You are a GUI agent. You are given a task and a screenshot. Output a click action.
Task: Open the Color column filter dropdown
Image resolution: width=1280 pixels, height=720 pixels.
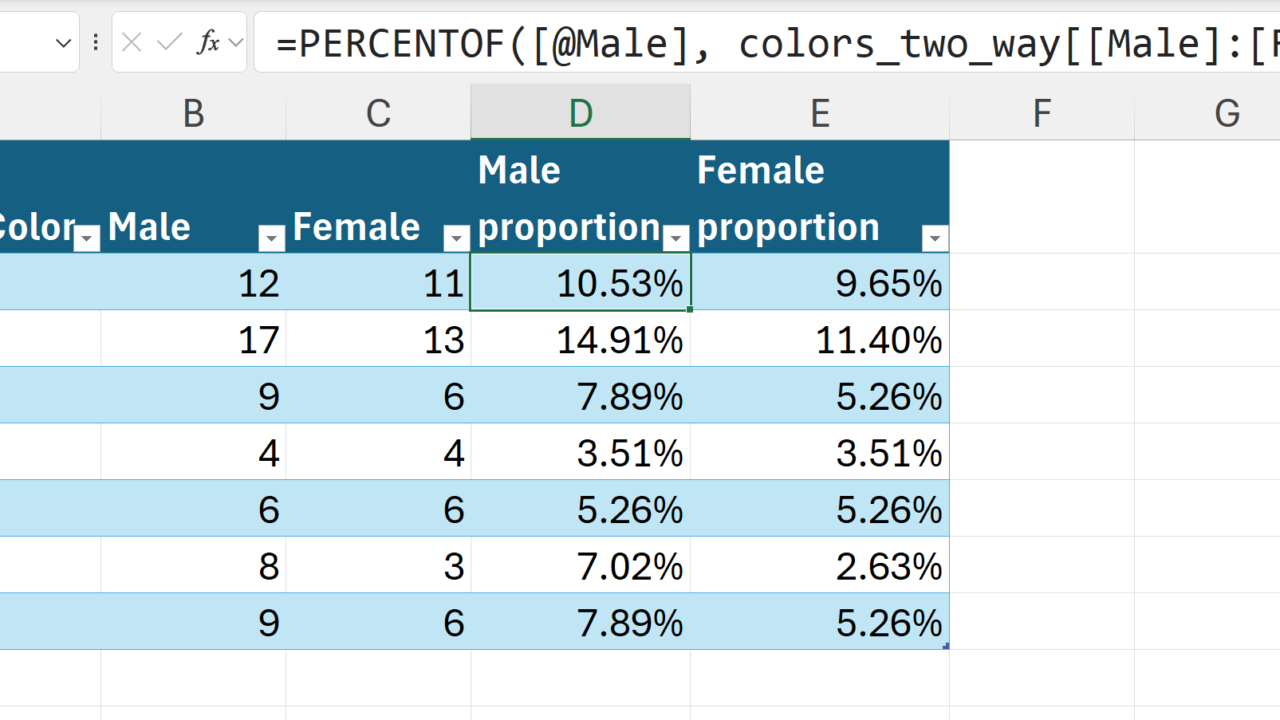coord(88,238)
